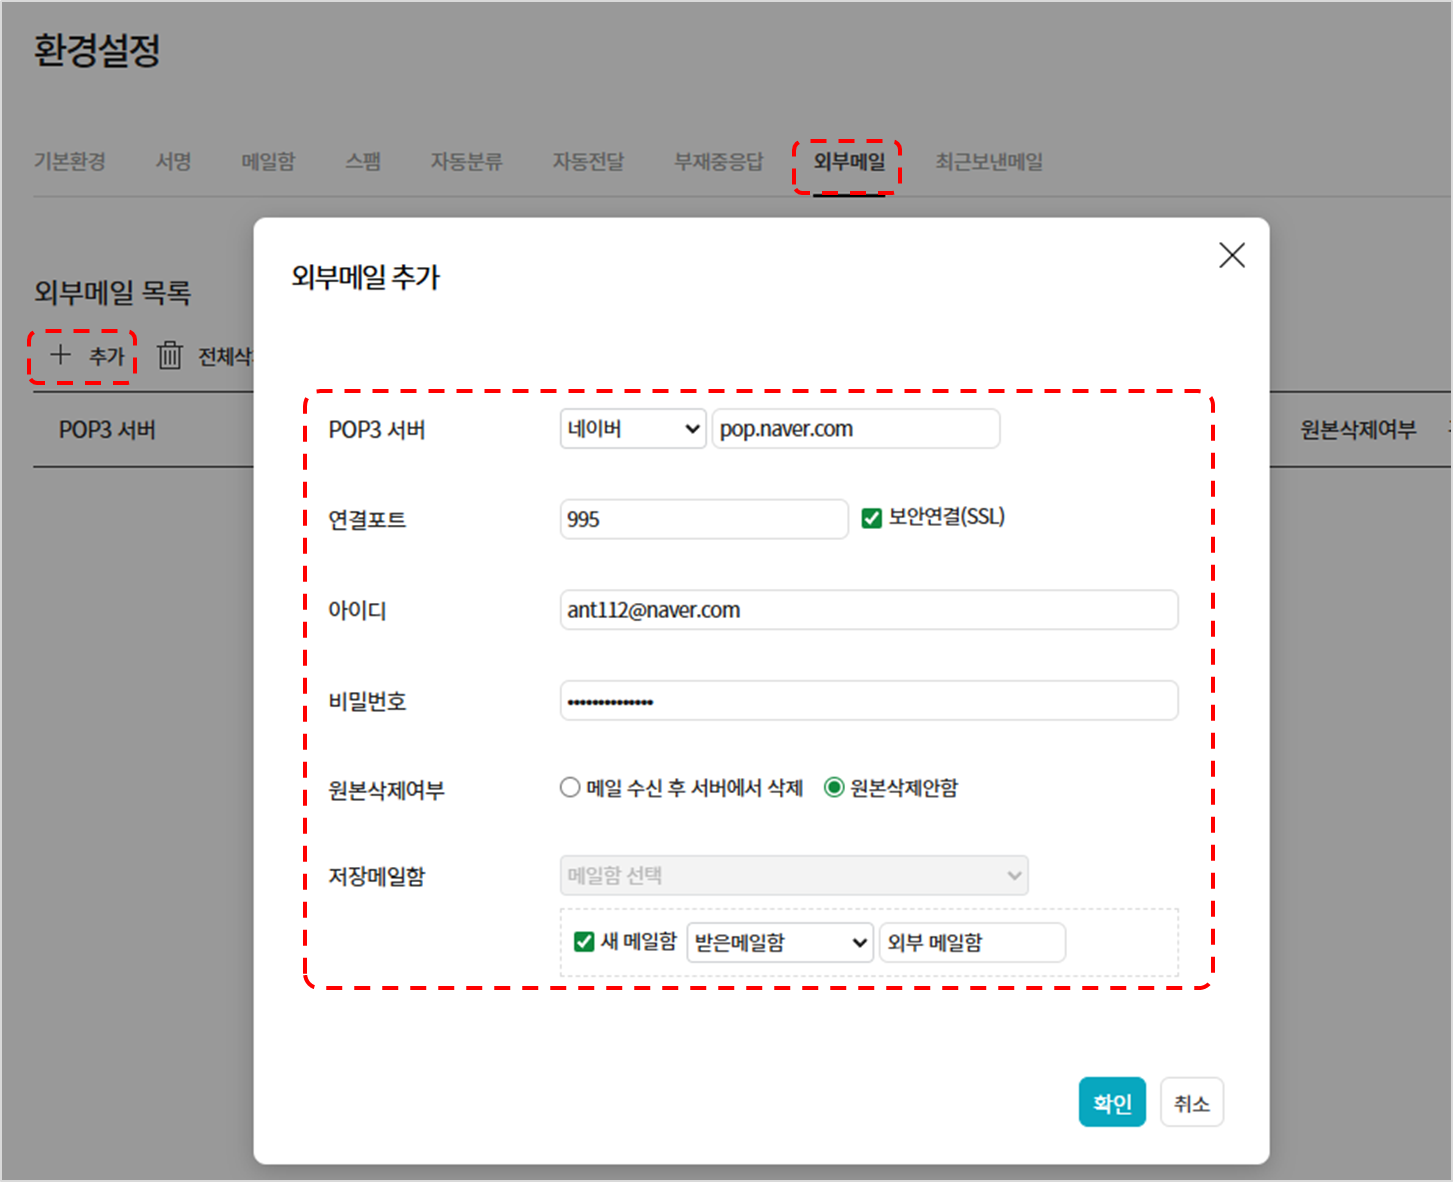Switch to the 외부메일 tab
The height and width of the screenshot is (1182, 1453).
[x=848, y=162]
